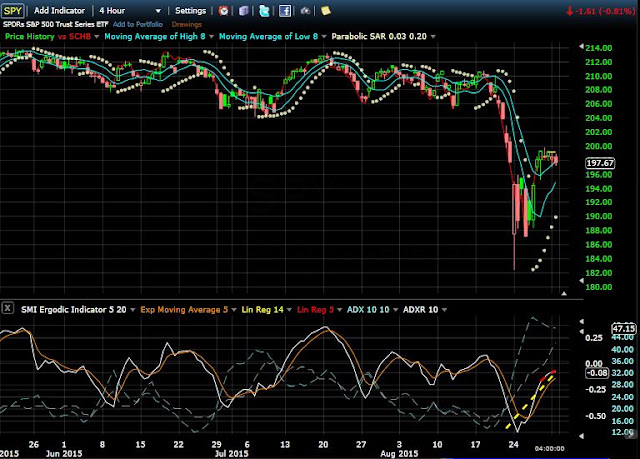The width and height of the screenshot is (640, 459).
Task: Open the alarm clock price alert icon
Action: (223, 11)
